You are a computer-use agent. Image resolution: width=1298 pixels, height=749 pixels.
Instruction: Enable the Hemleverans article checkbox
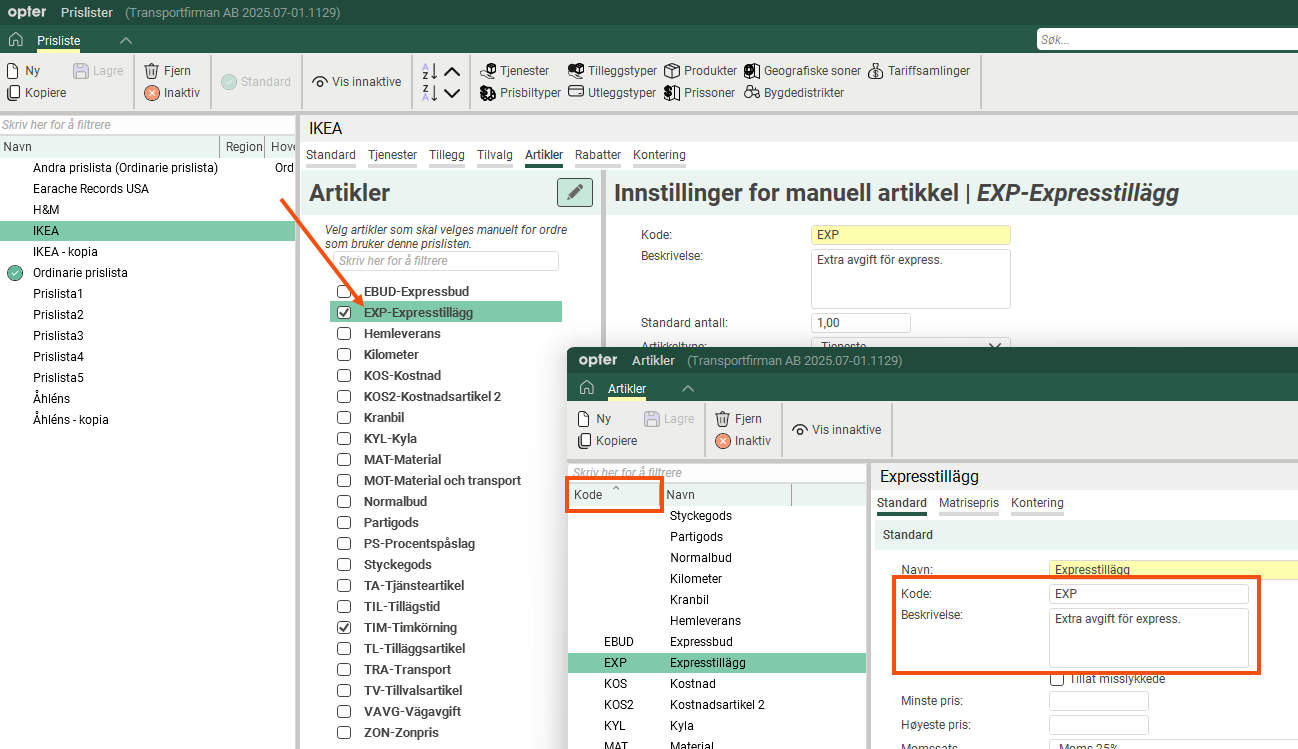[344, 333]
